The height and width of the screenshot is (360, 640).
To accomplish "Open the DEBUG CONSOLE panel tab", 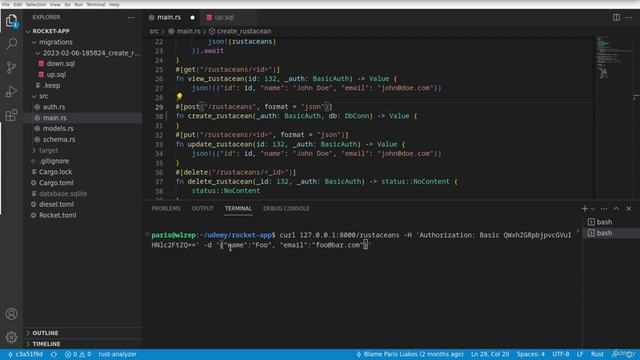I will coord(286,209).
